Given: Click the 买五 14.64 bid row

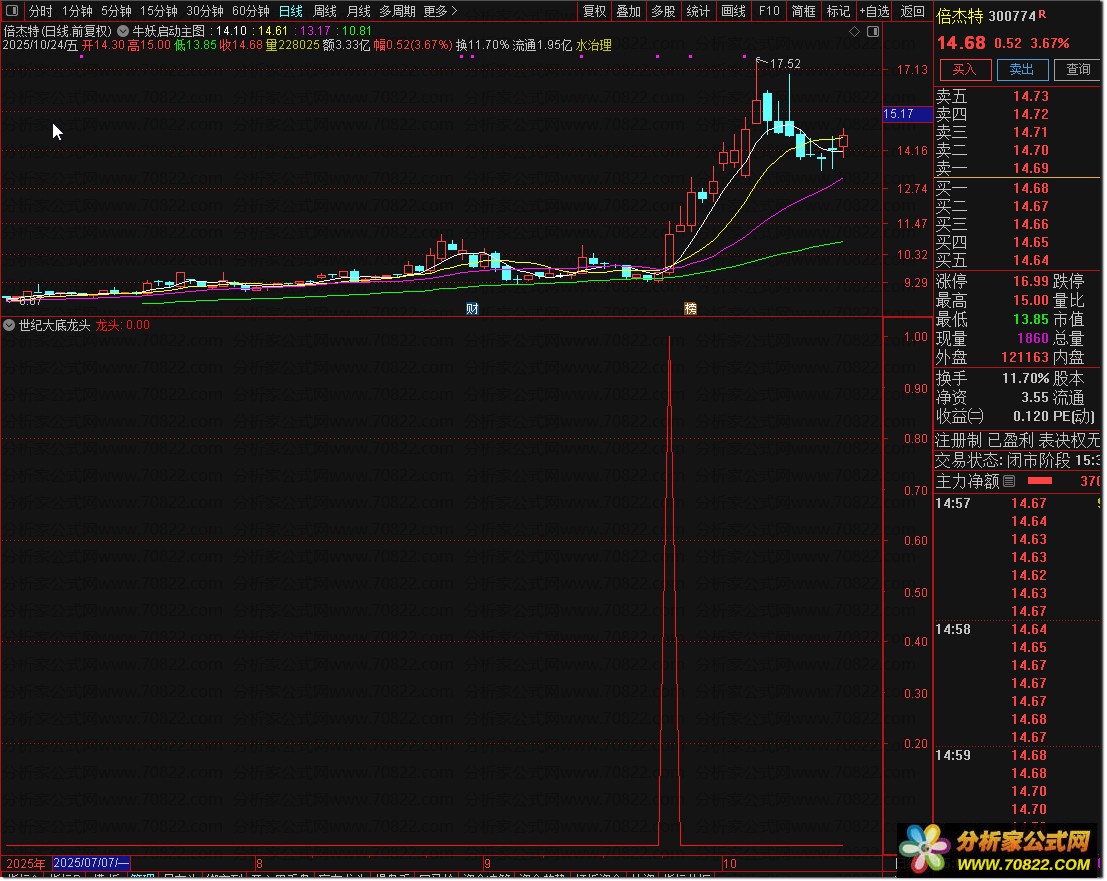Looking at the screenshot, I should [x=1017, y=260].
